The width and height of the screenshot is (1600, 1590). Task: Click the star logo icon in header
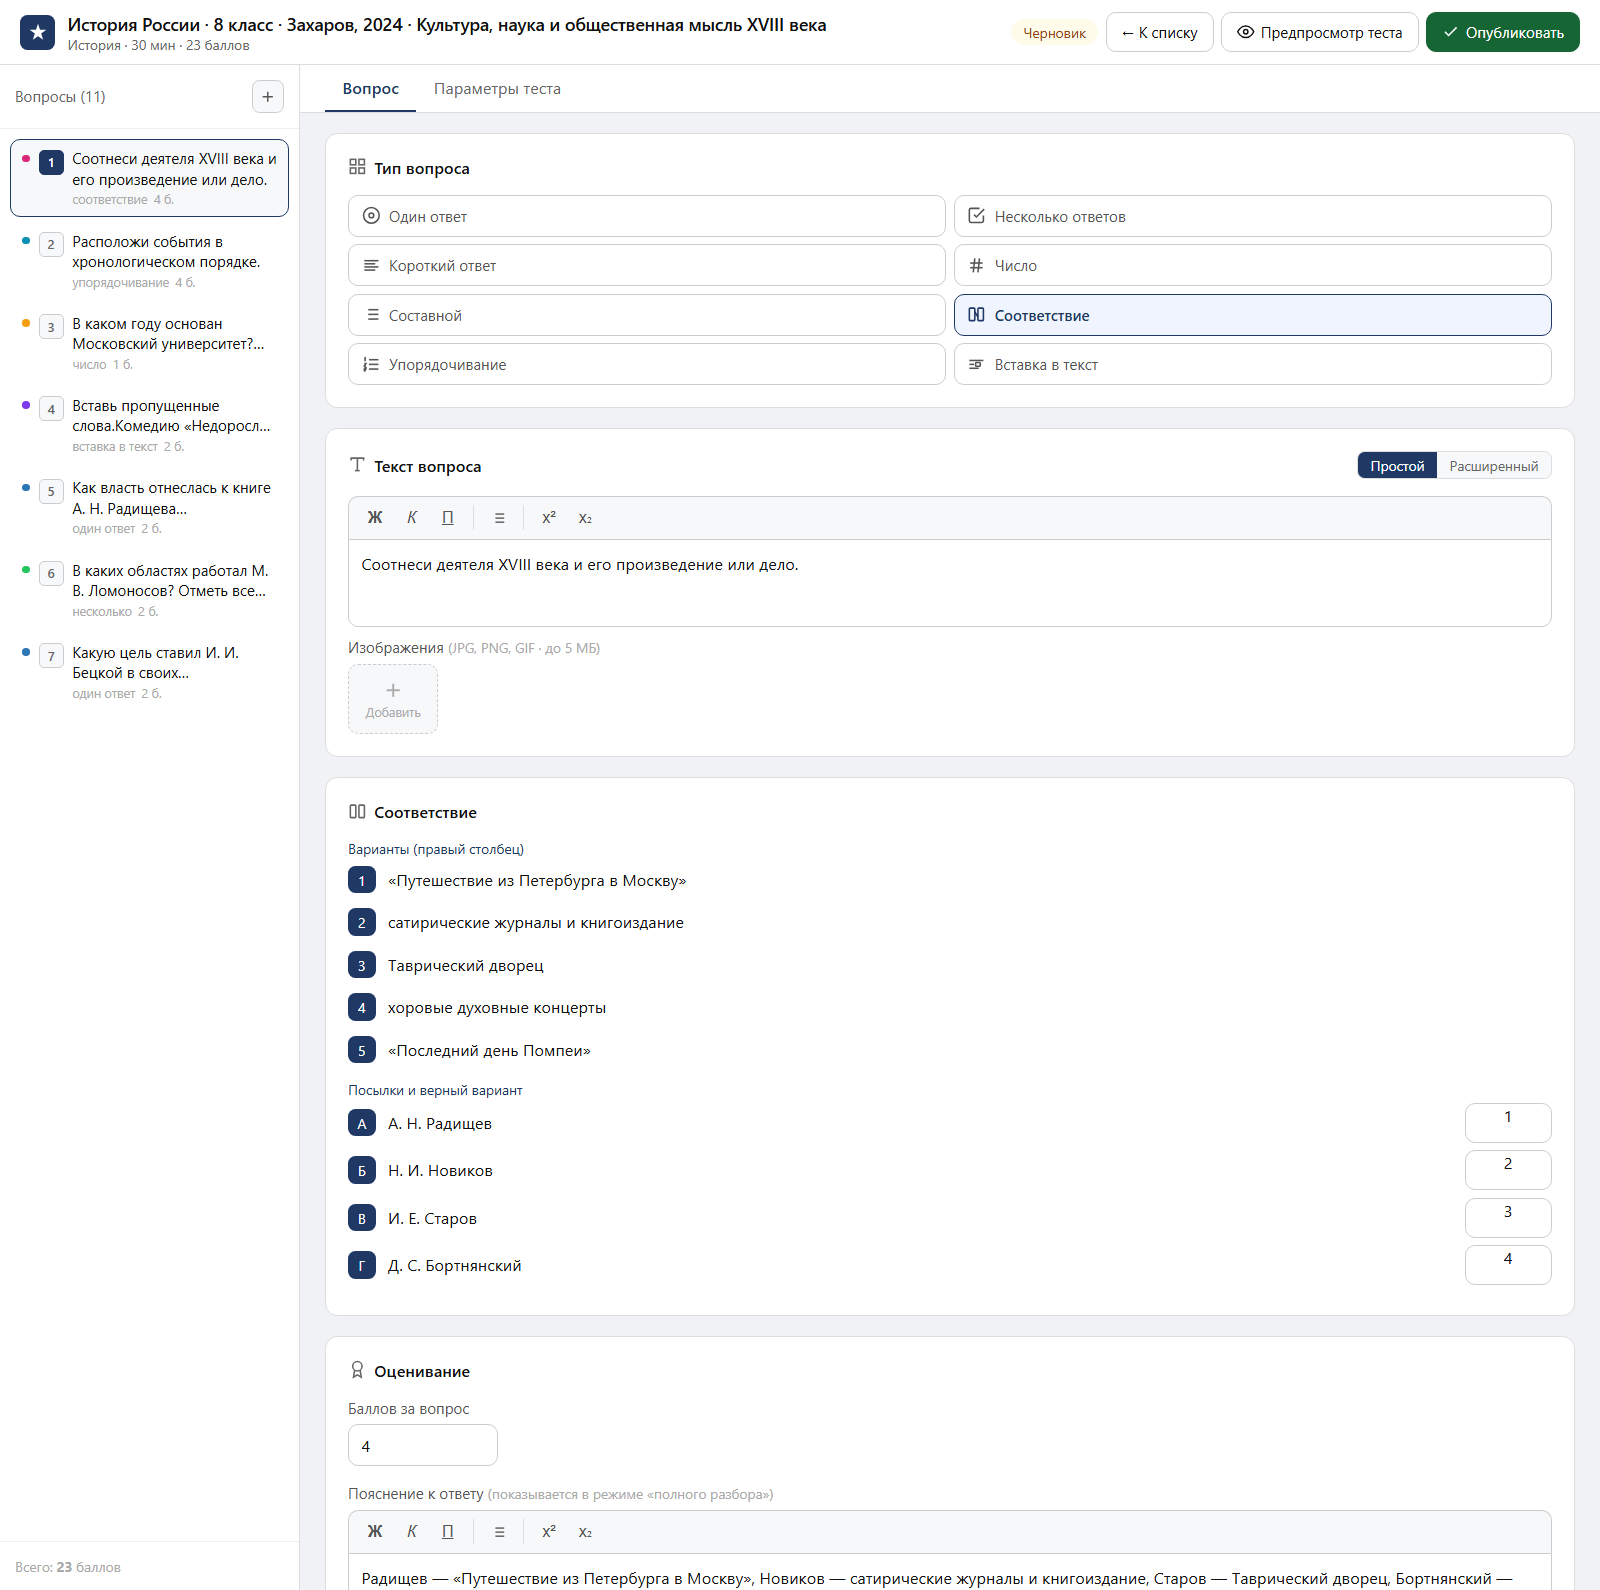(x=38, y=33)
